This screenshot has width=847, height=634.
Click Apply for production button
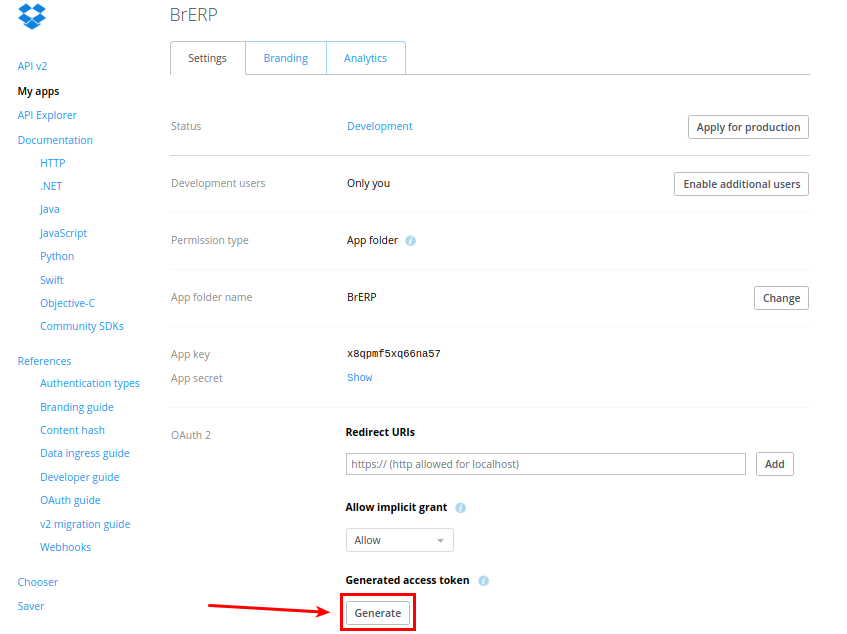click(748, 127)
